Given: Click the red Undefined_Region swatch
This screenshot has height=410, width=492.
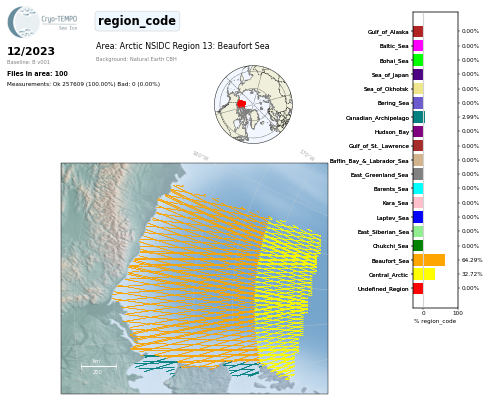Looking at the screenshot, I should 418,288.
